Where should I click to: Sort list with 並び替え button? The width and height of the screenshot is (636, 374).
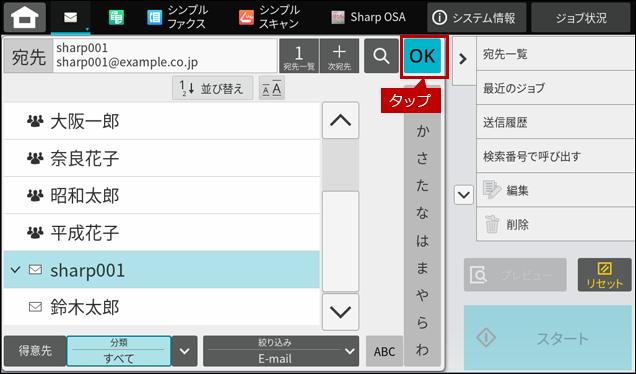(x=213, y=88)
